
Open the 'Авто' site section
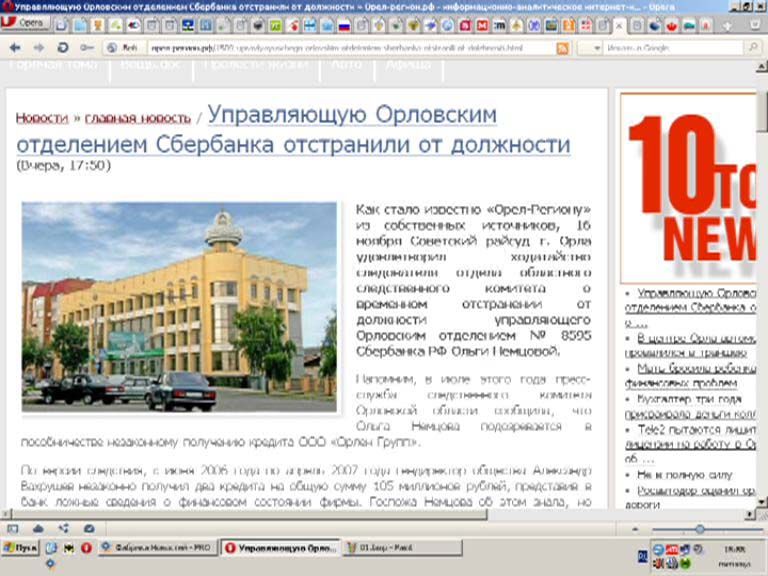pos(347,65)
